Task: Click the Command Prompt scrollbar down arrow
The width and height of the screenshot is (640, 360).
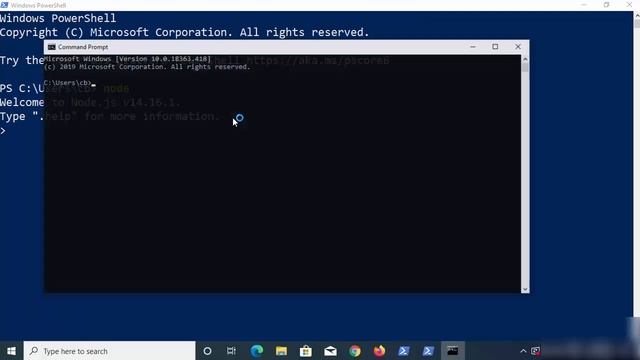Action: (x=525, y=289)
